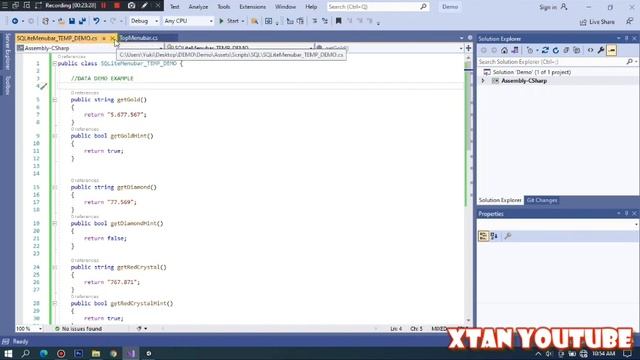Image resolution: width=640 pixels, height=360 pixels.
Task: Pause the screen recording
Action: coord(104,6)
